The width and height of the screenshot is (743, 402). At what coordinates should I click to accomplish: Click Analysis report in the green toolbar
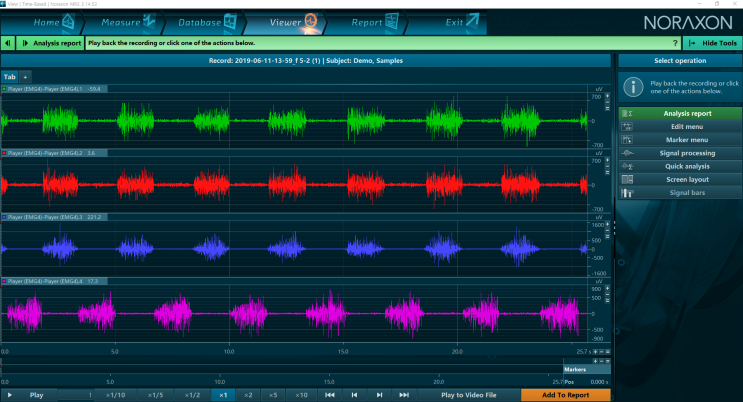[x=51, y=43]
